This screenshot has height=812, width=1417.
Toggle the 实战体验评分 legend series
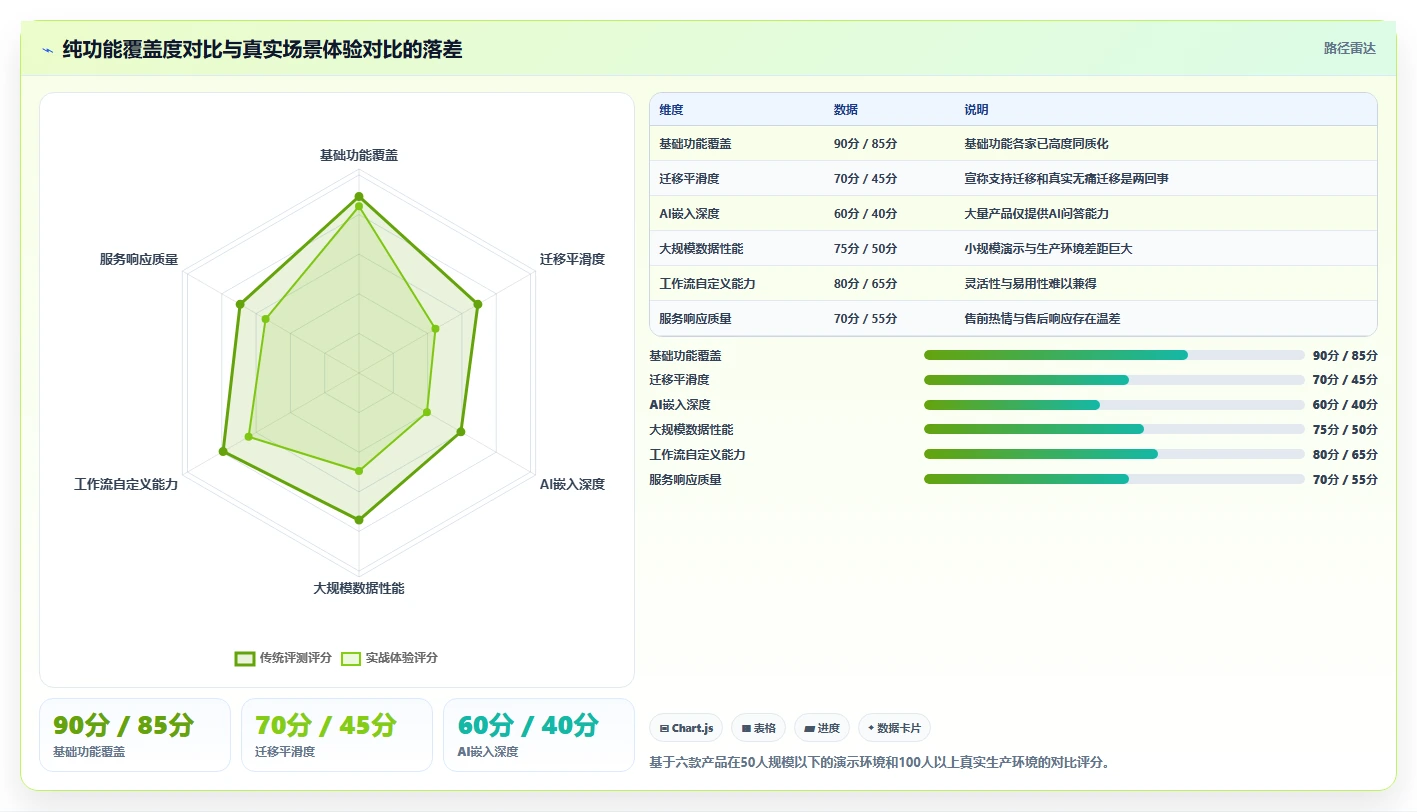(389, 658)
